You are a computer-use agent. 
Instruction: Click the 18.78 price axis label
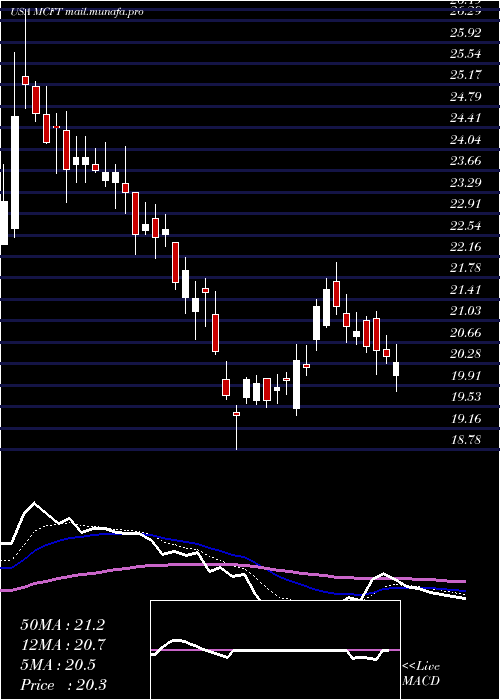[x=466, y=440]
